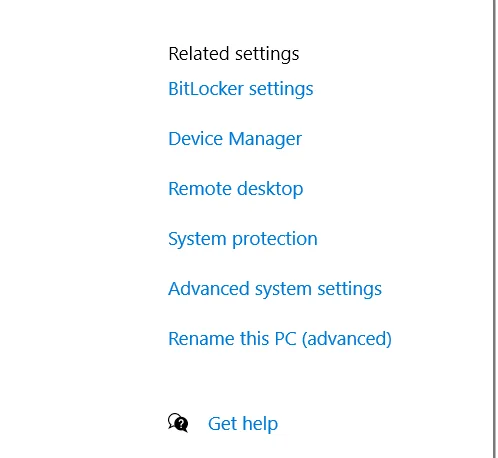Viewport: 498px width, 458px height.
Task: Open the BitLocker settings link
Action: (x=241, y=89)
